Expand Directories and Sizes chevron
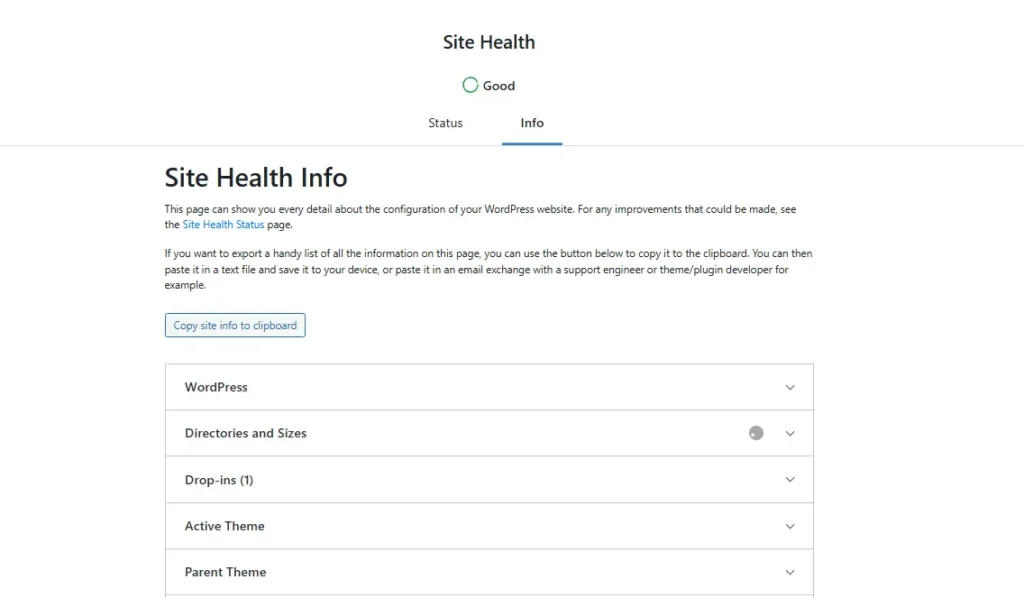Screen dimensions: 1024x598 (x=790, y=433)
